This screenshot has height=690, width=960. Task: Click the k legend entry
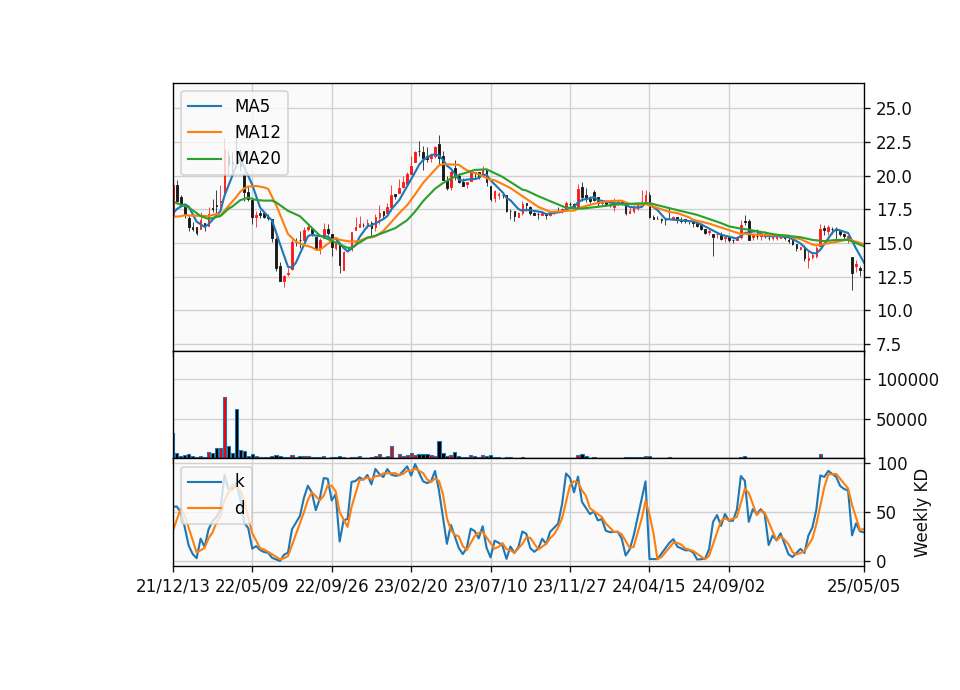239,481
